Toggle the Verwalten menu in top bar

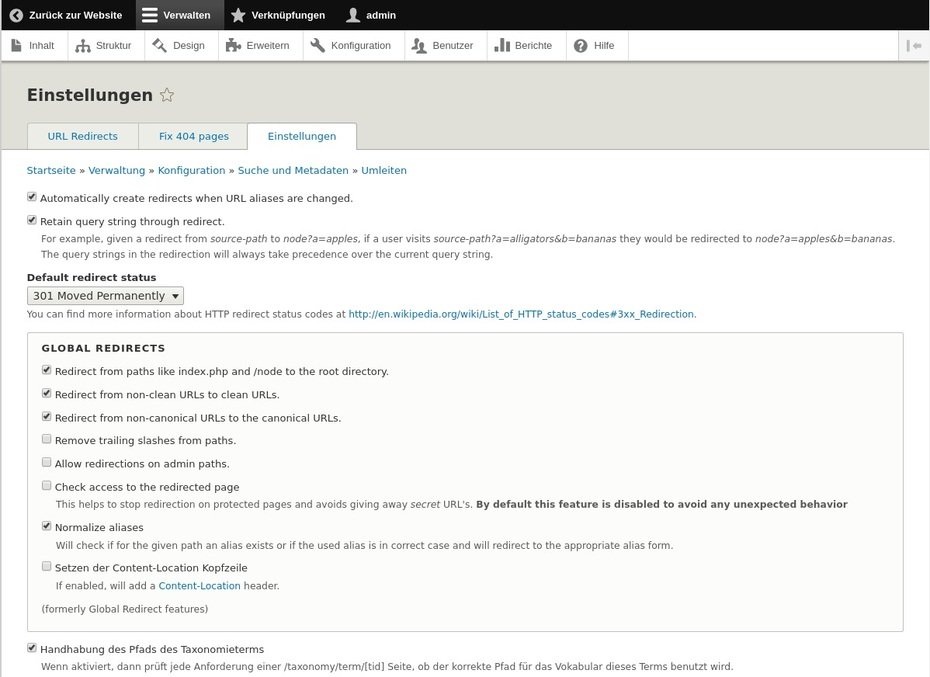[x=175, y=15]
